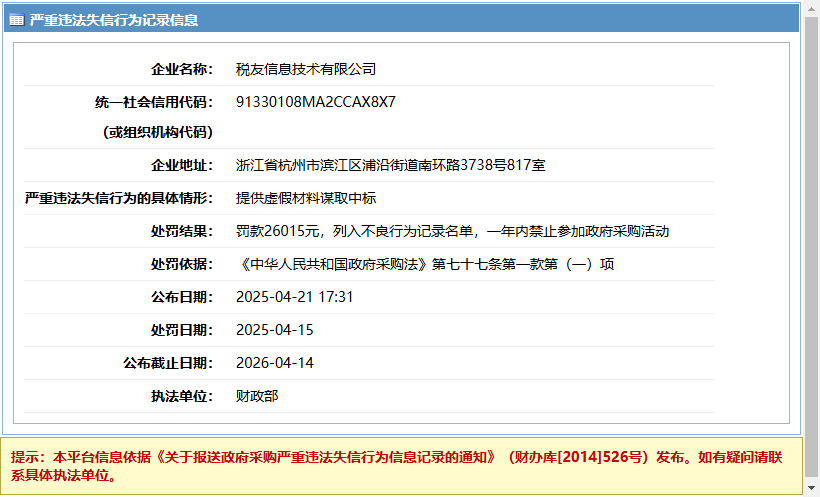Select the company name 税友信息技术有限公司
820x497 pixels.
[305, 69]
